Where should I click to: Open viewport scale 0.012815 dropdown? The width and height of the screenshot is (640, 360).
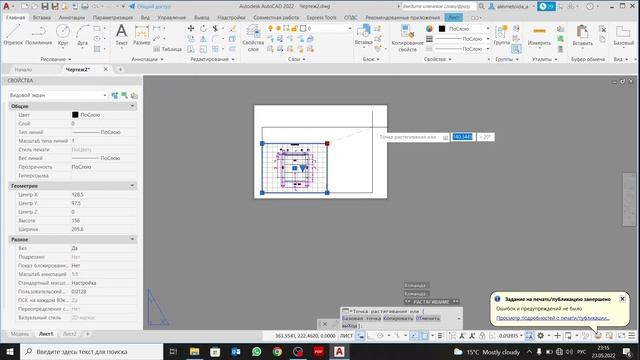[511, 336]
